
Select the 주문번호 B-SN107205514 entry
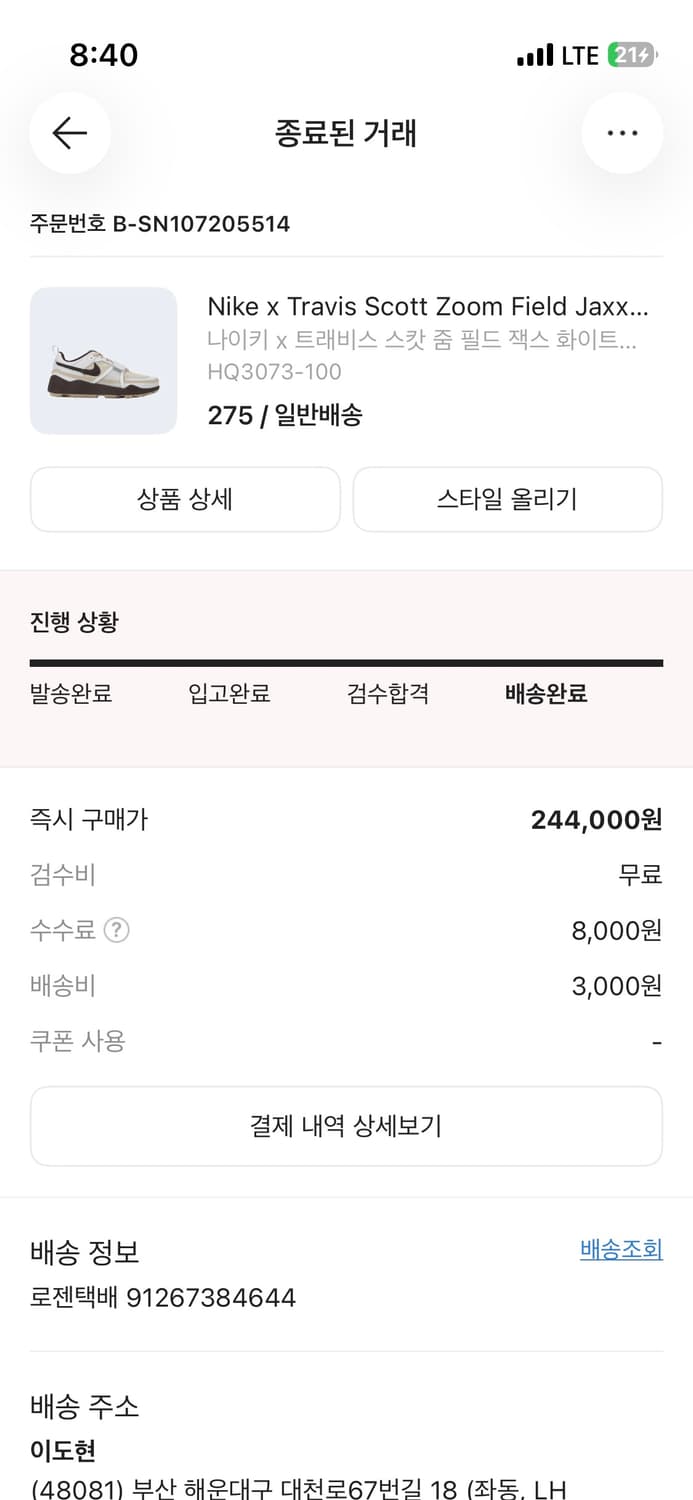click(160, 224)
